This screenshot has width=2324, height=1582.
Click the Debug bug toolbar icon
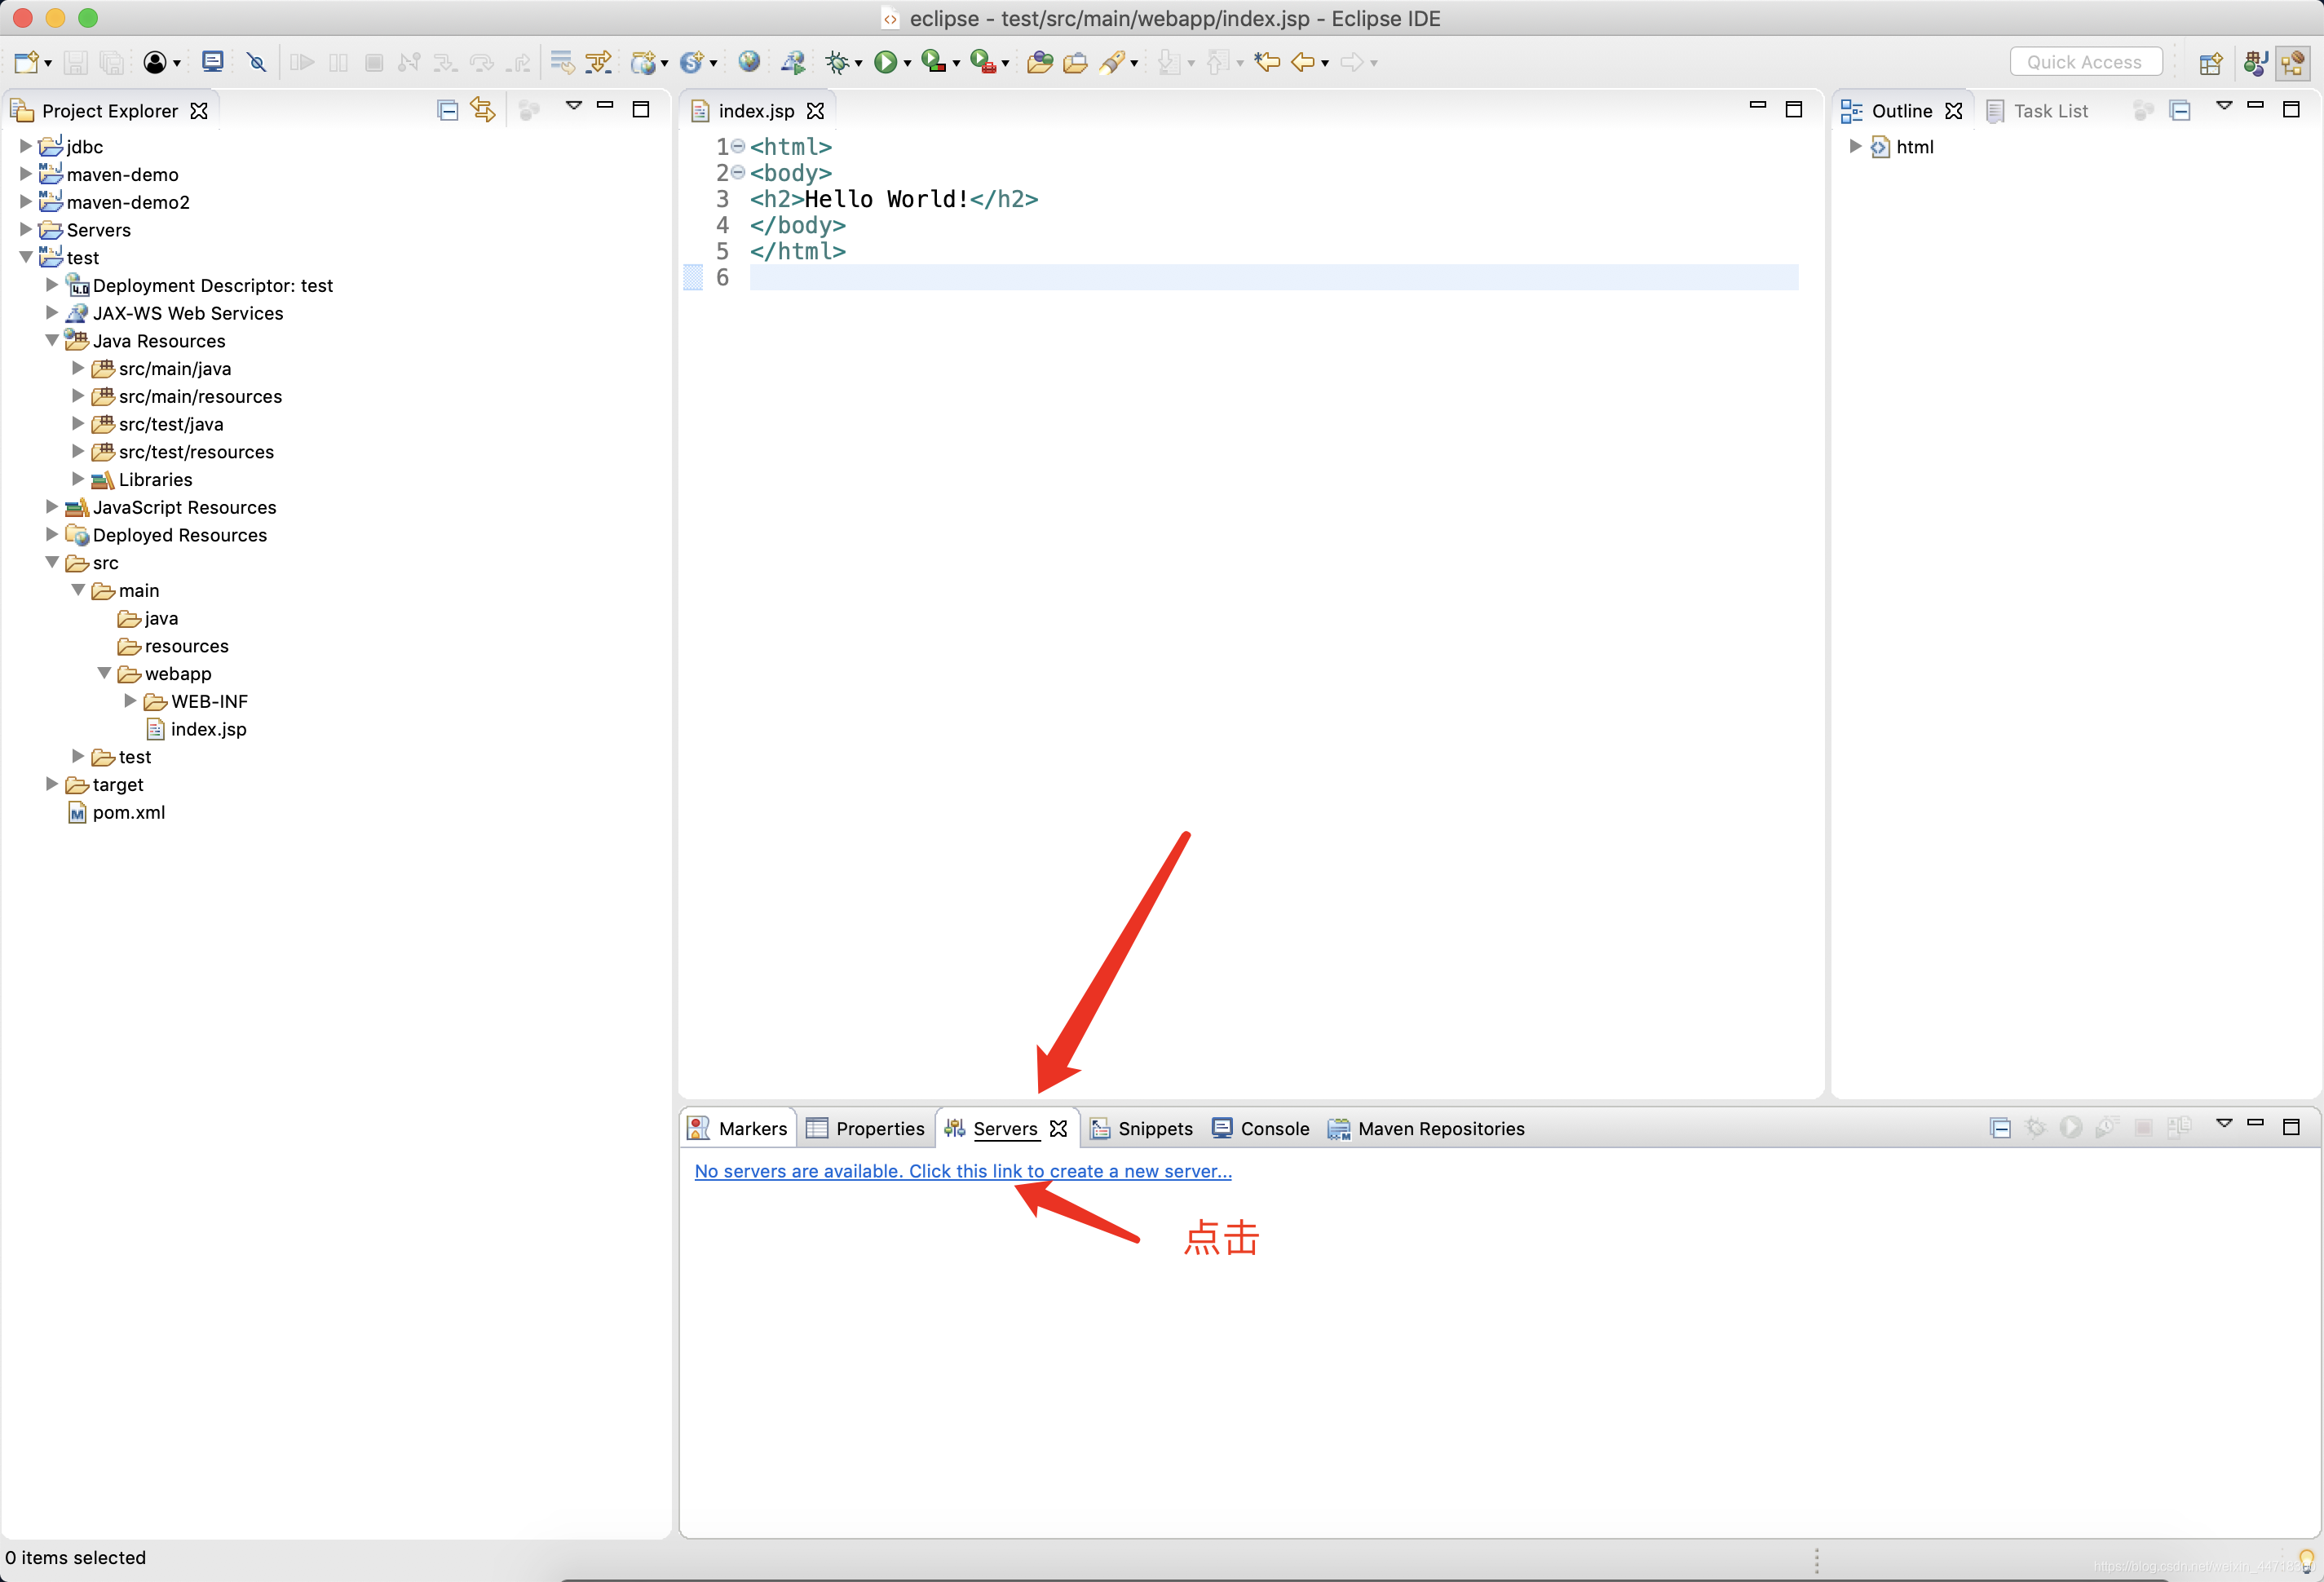837,62
